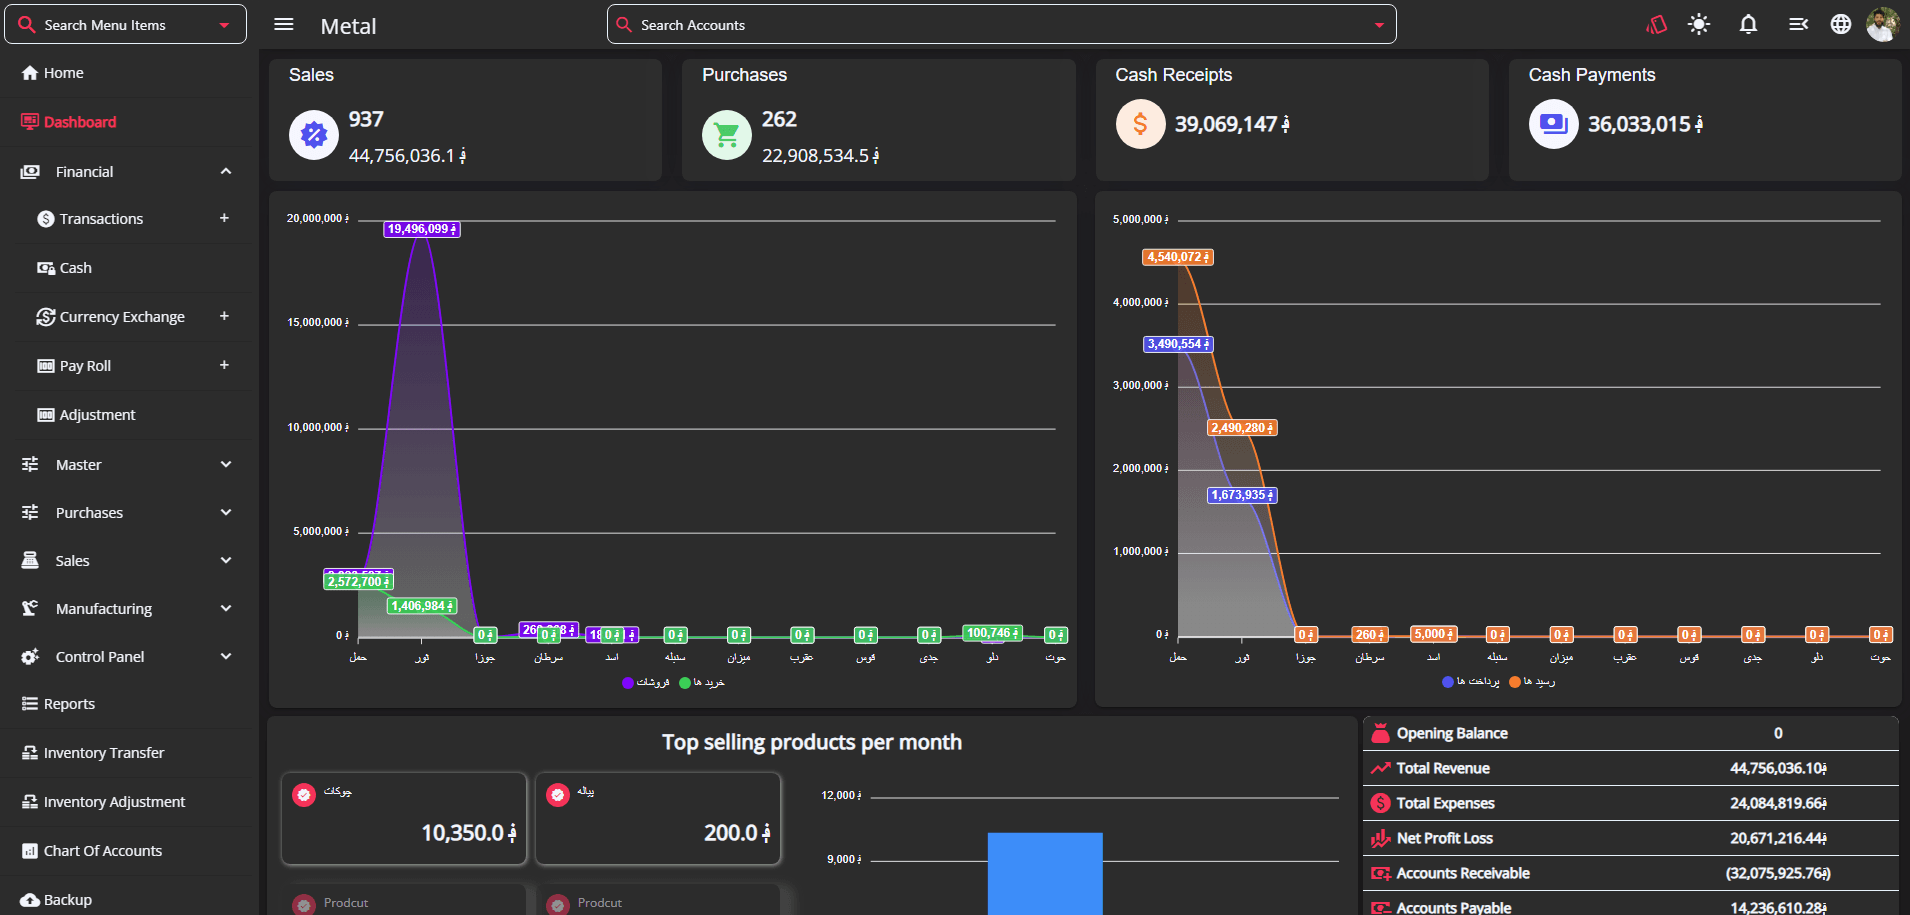Toggle the sidebar with hamburger icon
The height and width of the screenshot is (915, 1910).
coord(283,24)
